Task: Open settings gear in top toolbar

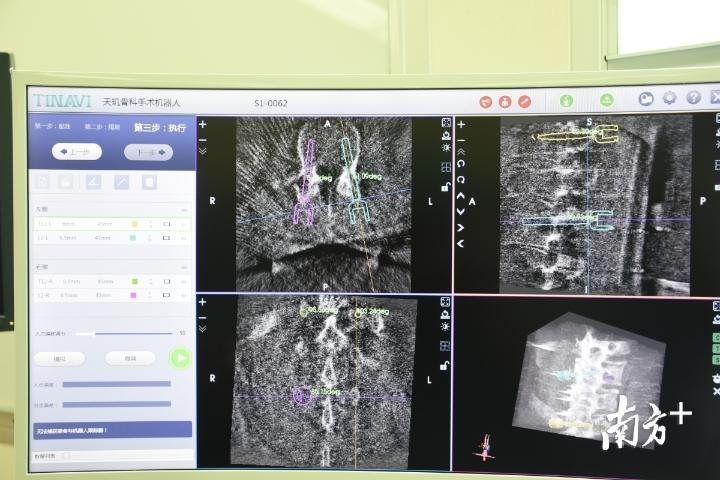Action: click(669, 99)
